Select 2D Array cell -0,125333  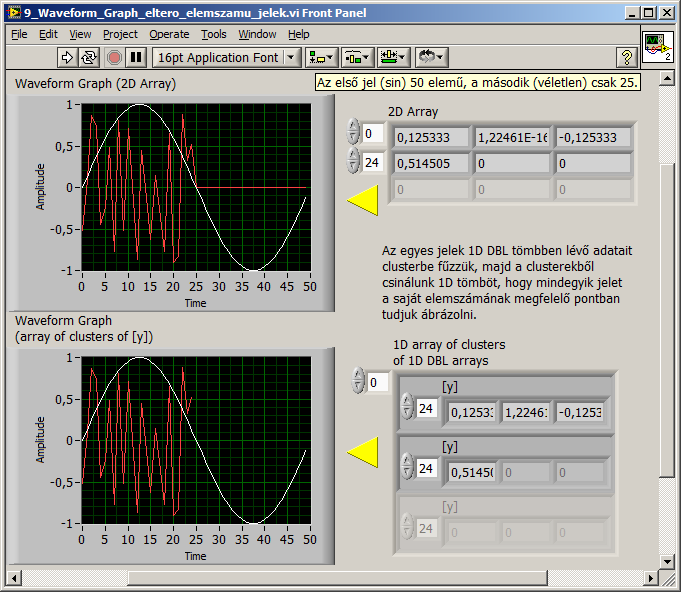(x=593, y=138)
